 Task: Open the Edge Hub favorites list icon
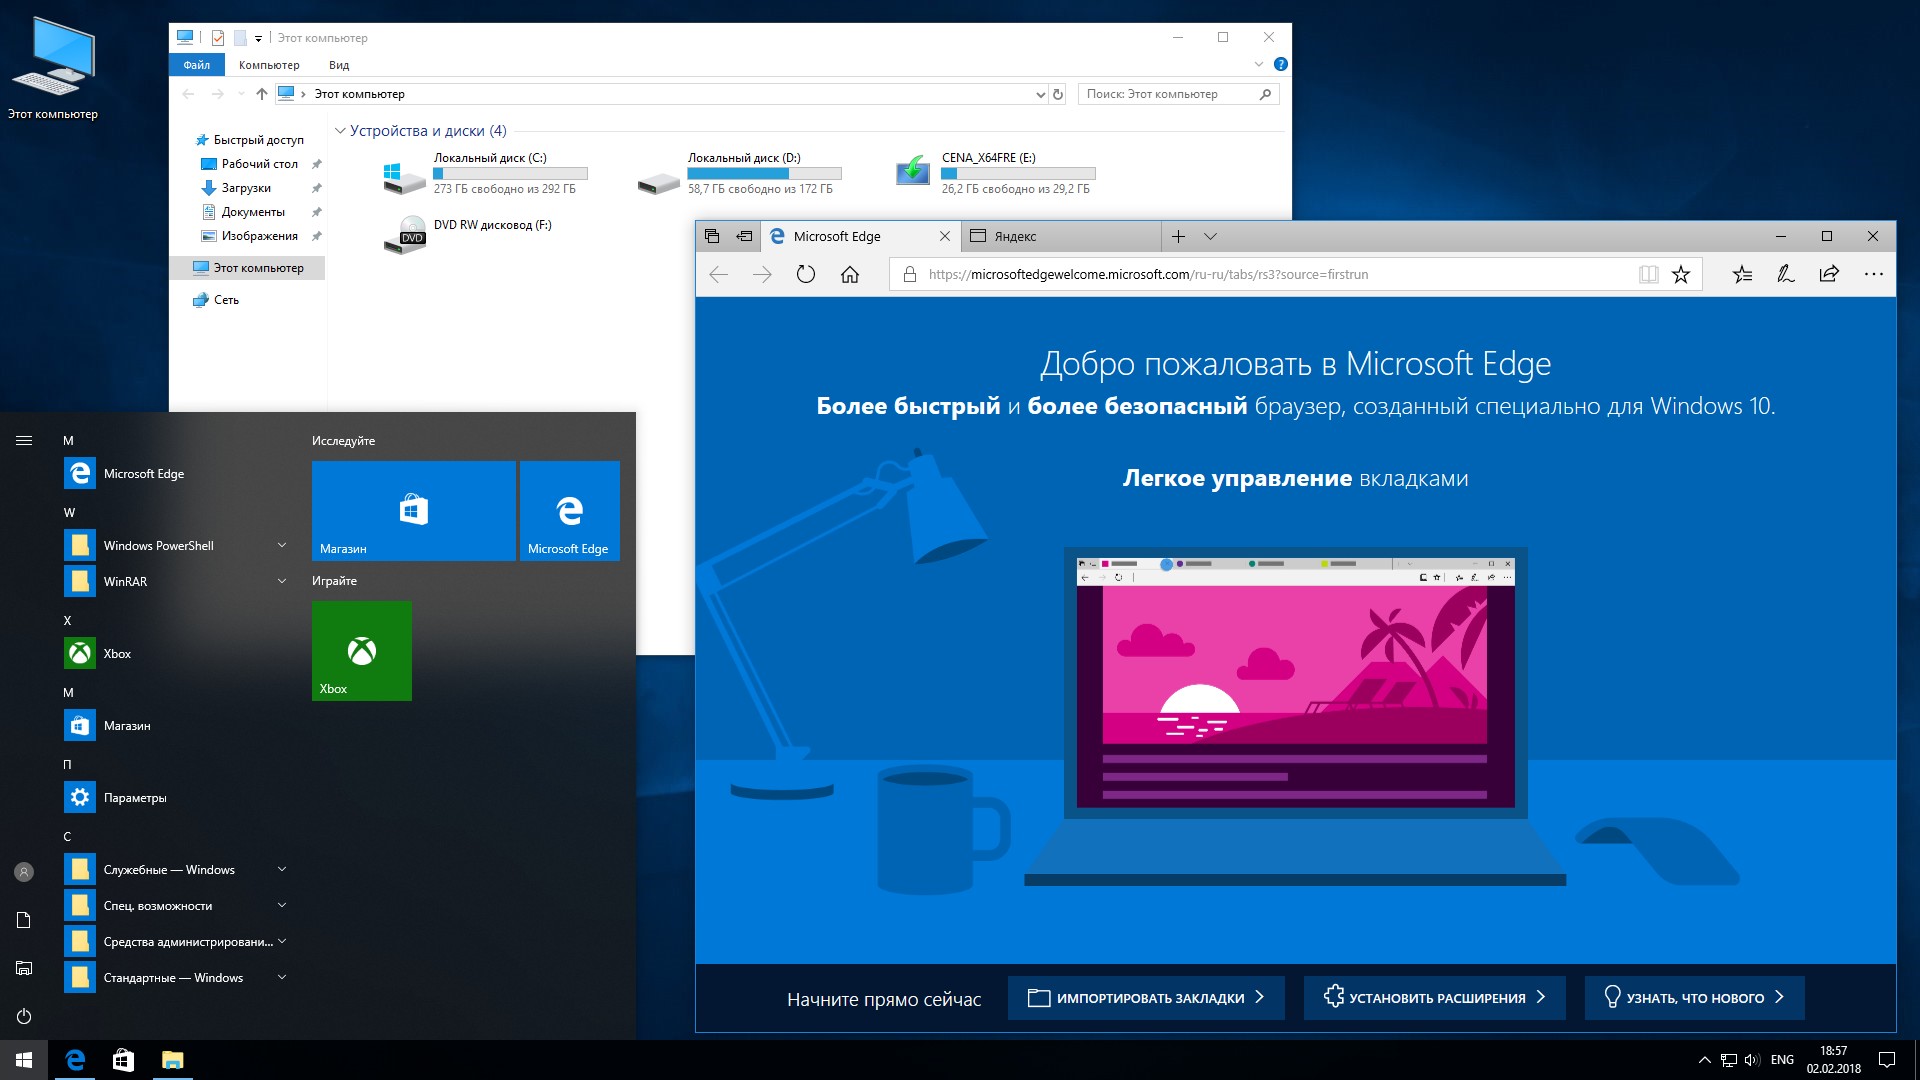1742,274
